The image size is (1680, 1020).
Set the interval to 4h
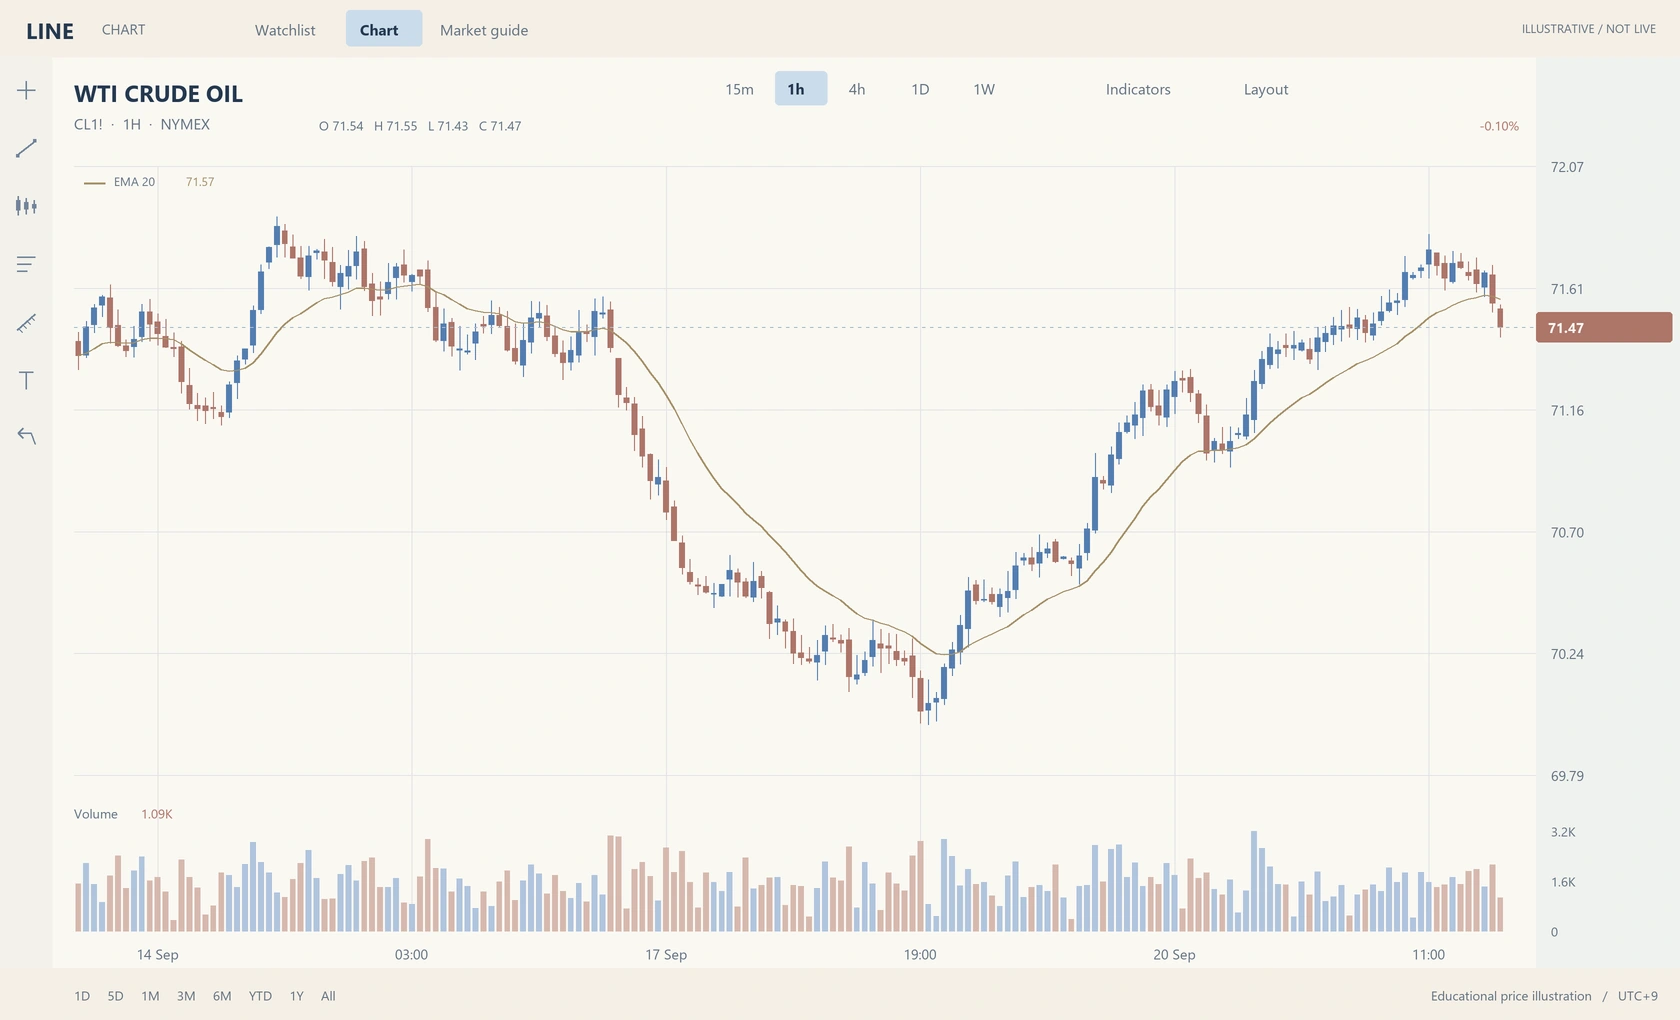pos(857,89)
